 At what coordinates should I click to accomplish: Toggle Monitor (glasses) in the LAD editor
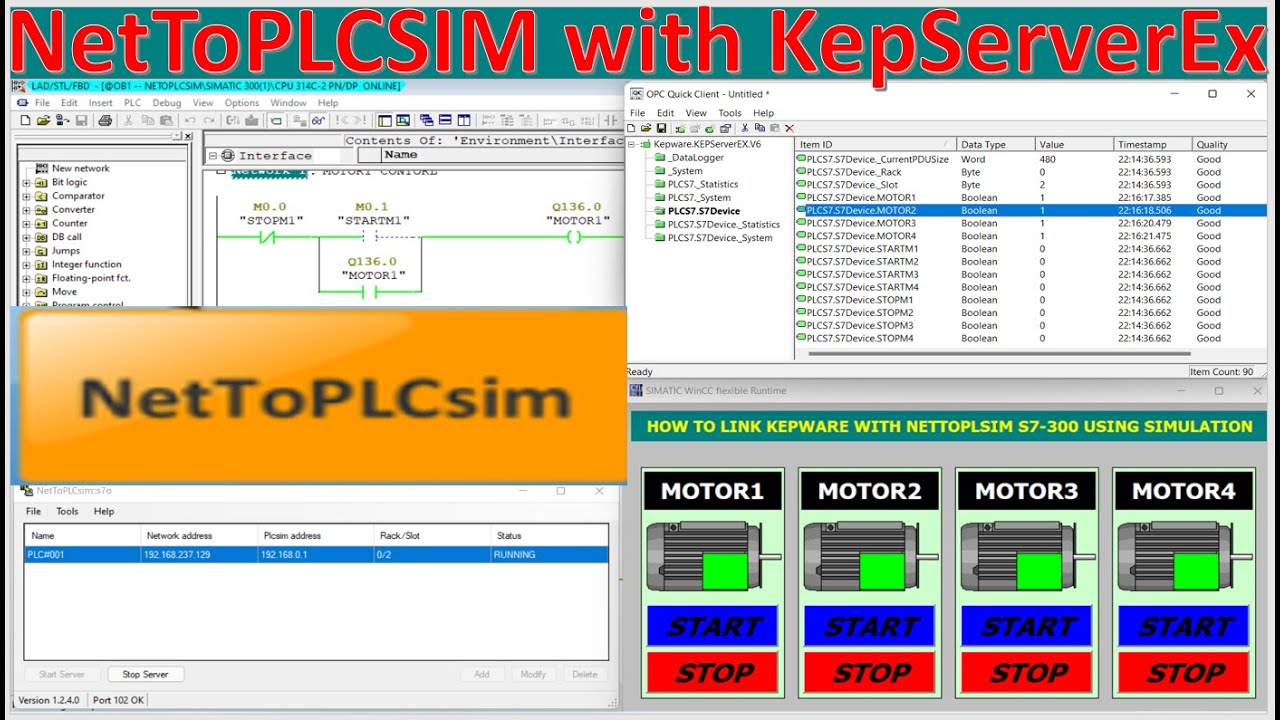318,120
